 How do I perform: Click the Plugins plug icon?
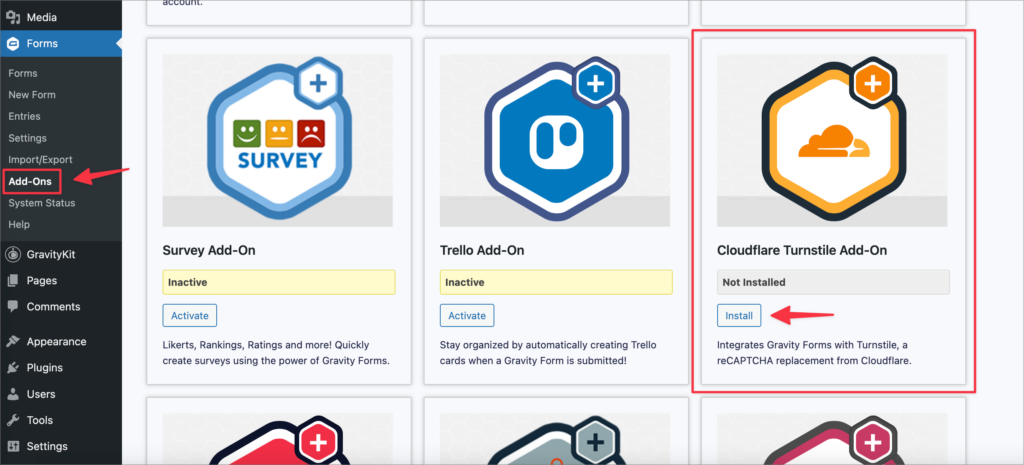13,368
